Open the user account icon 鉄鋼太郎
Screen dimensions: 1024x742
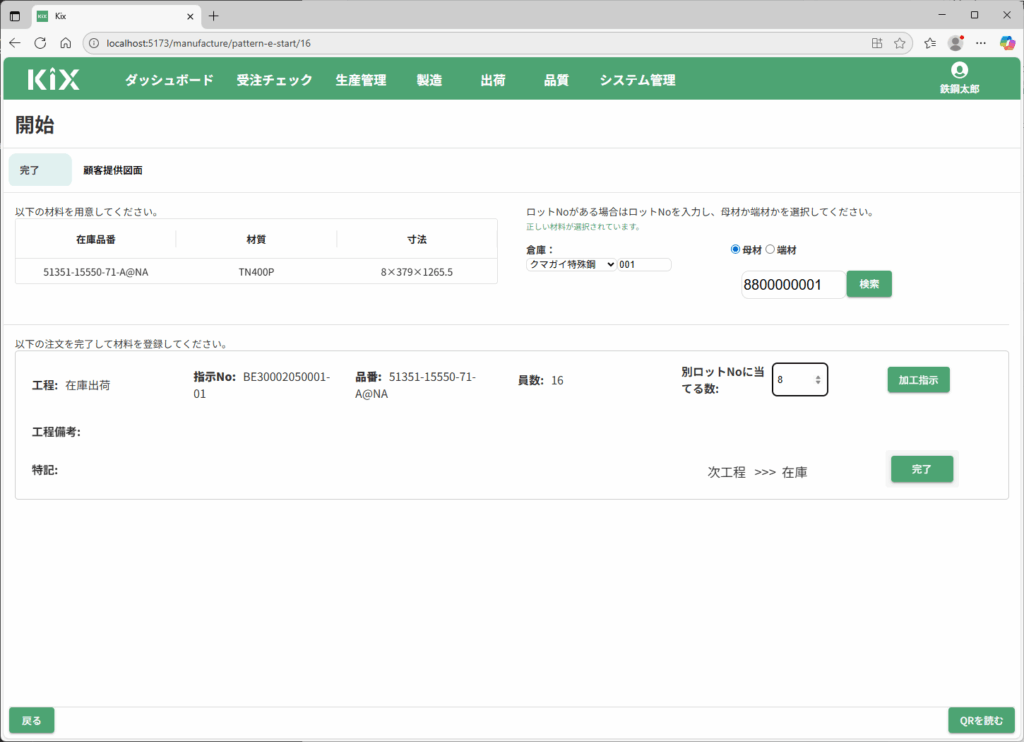[x=959, y=71]
